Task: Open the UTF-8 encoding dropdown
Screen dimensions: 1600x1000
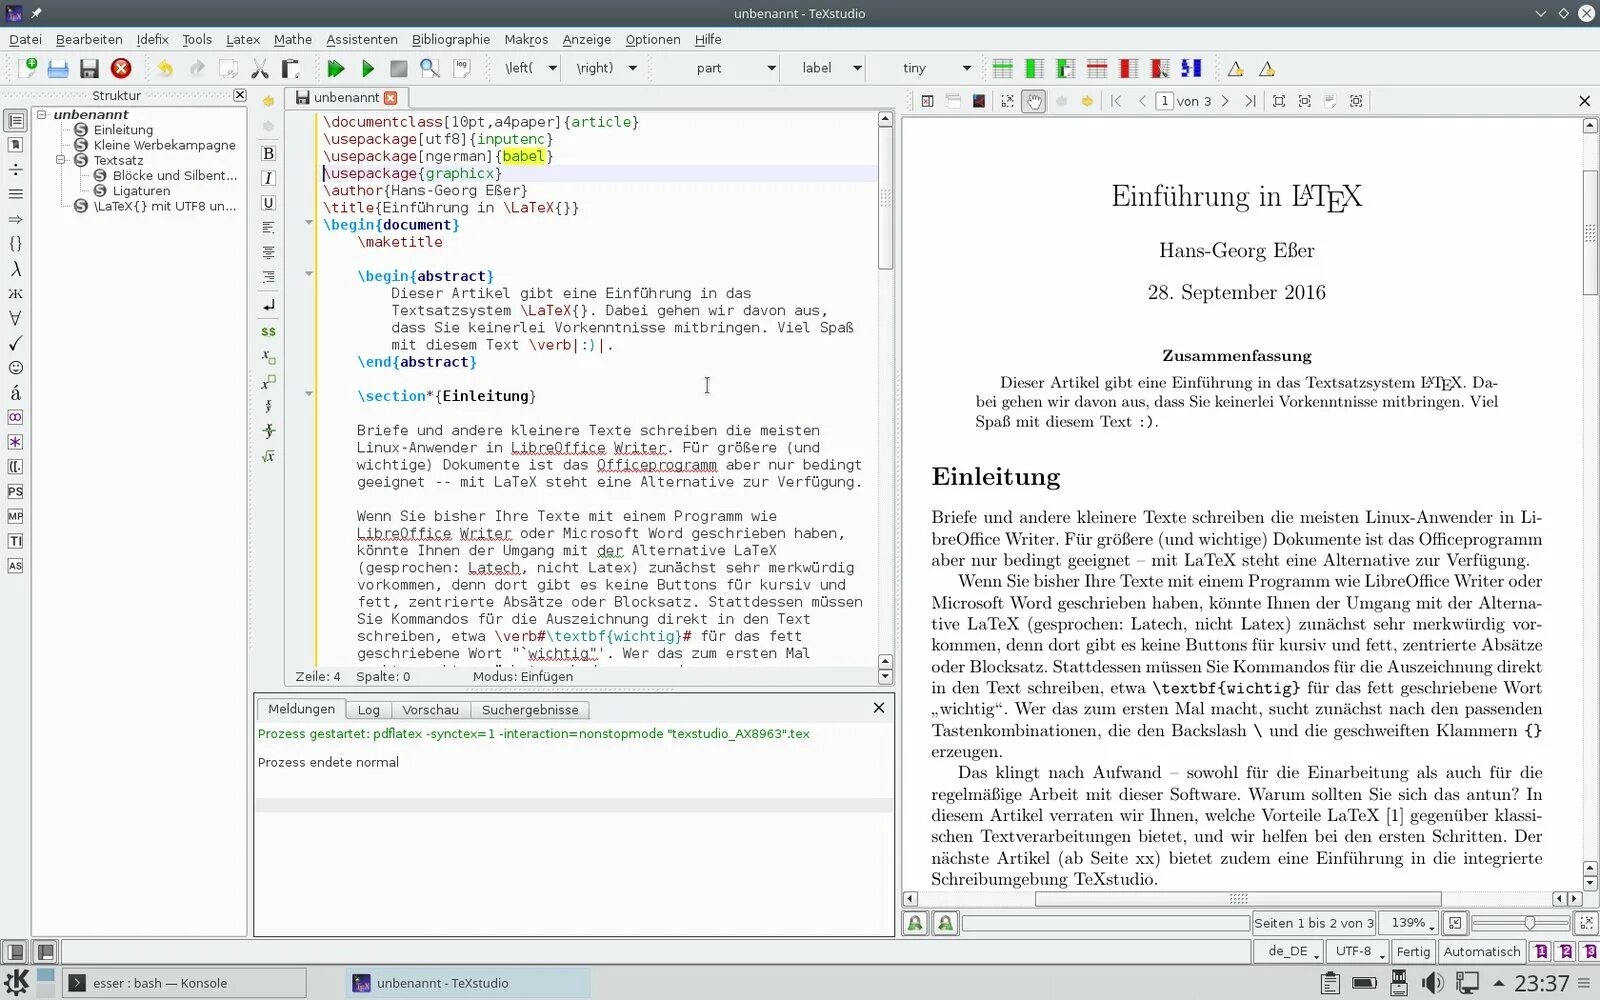Action: pyautogui.click(x=1357, y=951)
